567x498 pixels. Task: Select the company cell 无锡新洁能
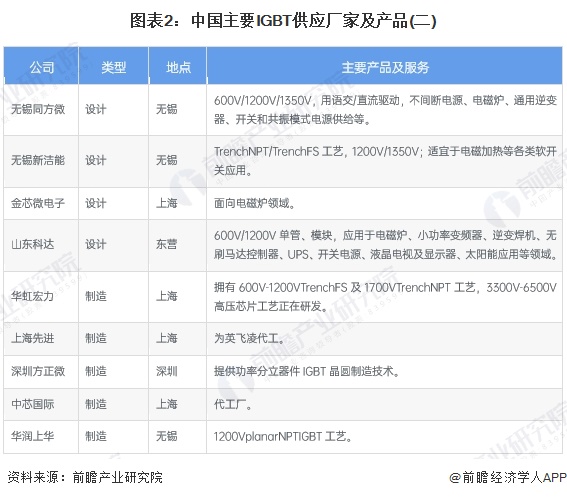pos(38,160)
